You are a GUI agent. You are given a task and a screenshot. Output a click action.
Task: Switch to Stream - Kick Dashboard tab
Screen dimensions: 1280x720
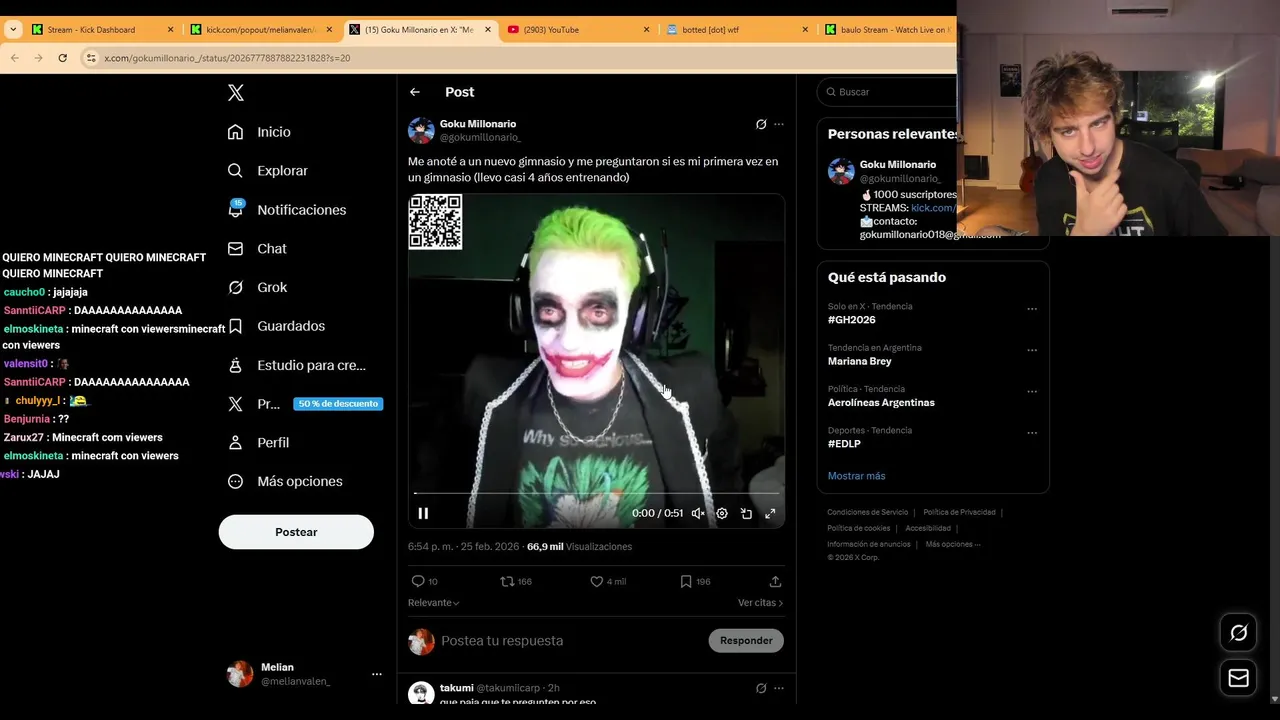click(x=100, y=30)
